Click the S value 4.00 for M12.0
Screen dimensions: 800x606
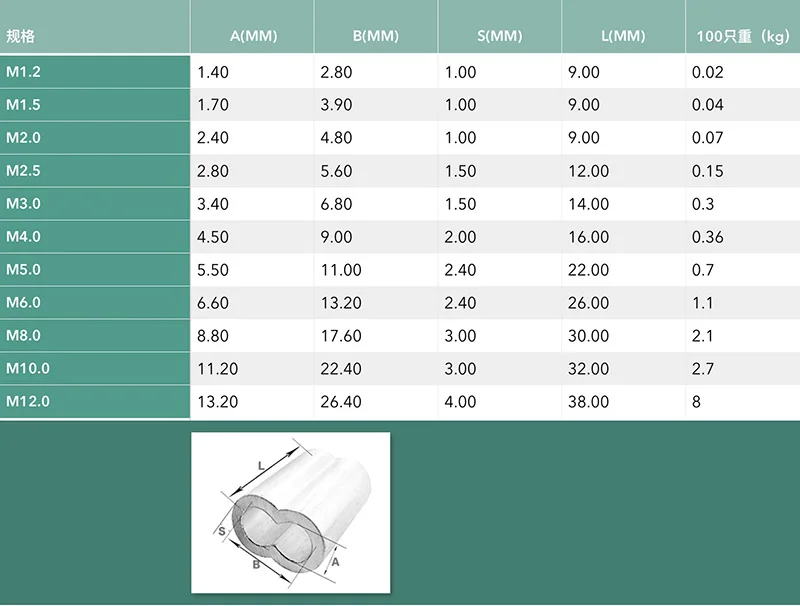(x=460, y=402)
